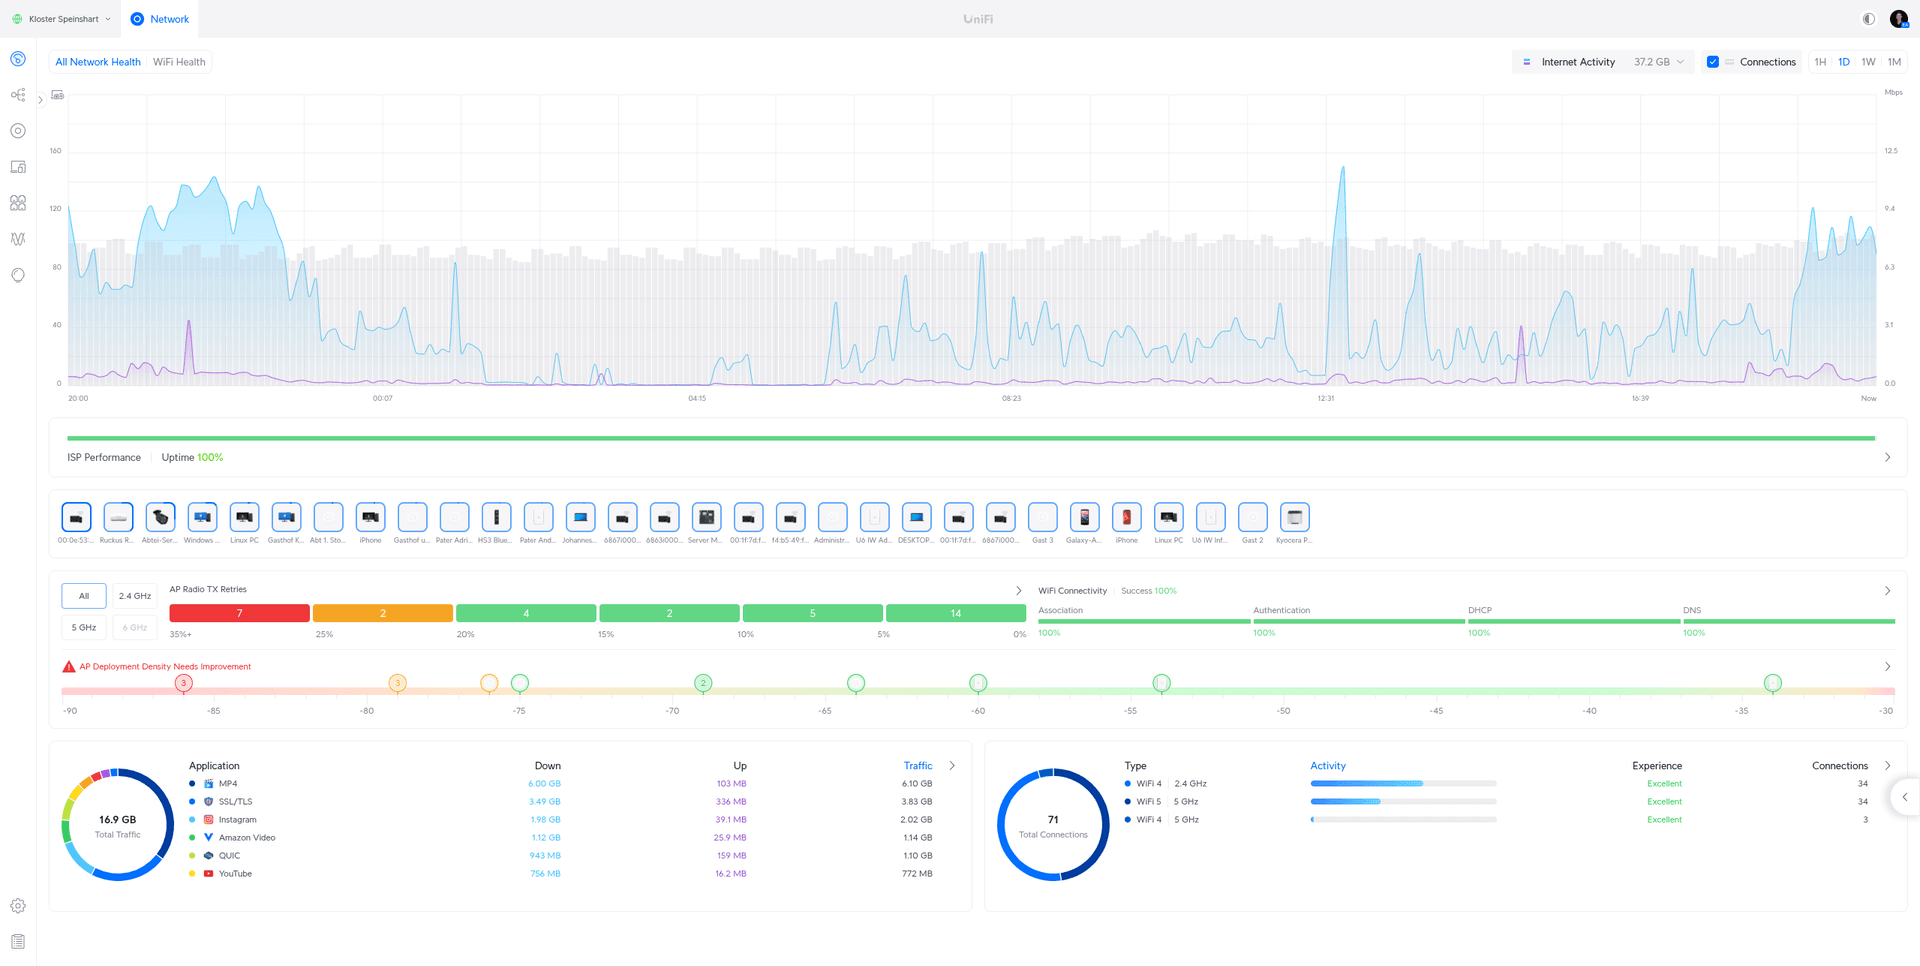
Task: Open the zigzag statistics icon in the sidebar
Action: point(18,239)
